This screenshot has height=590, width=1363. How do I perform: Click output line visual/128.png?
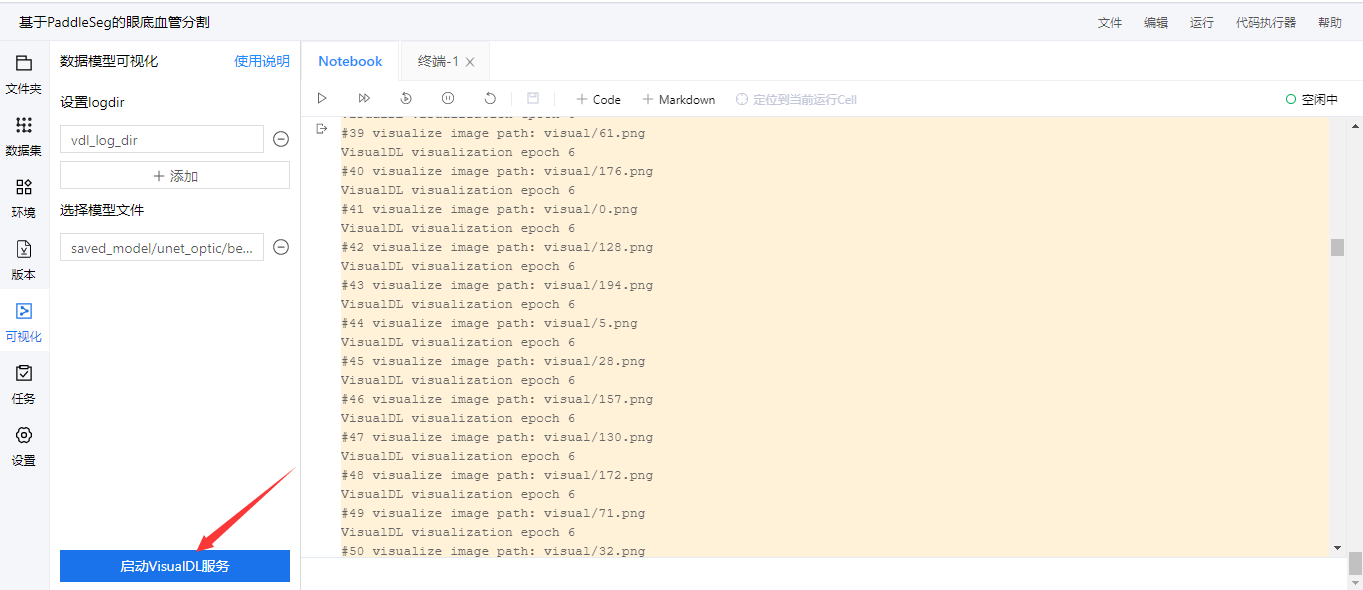(497, 247)
